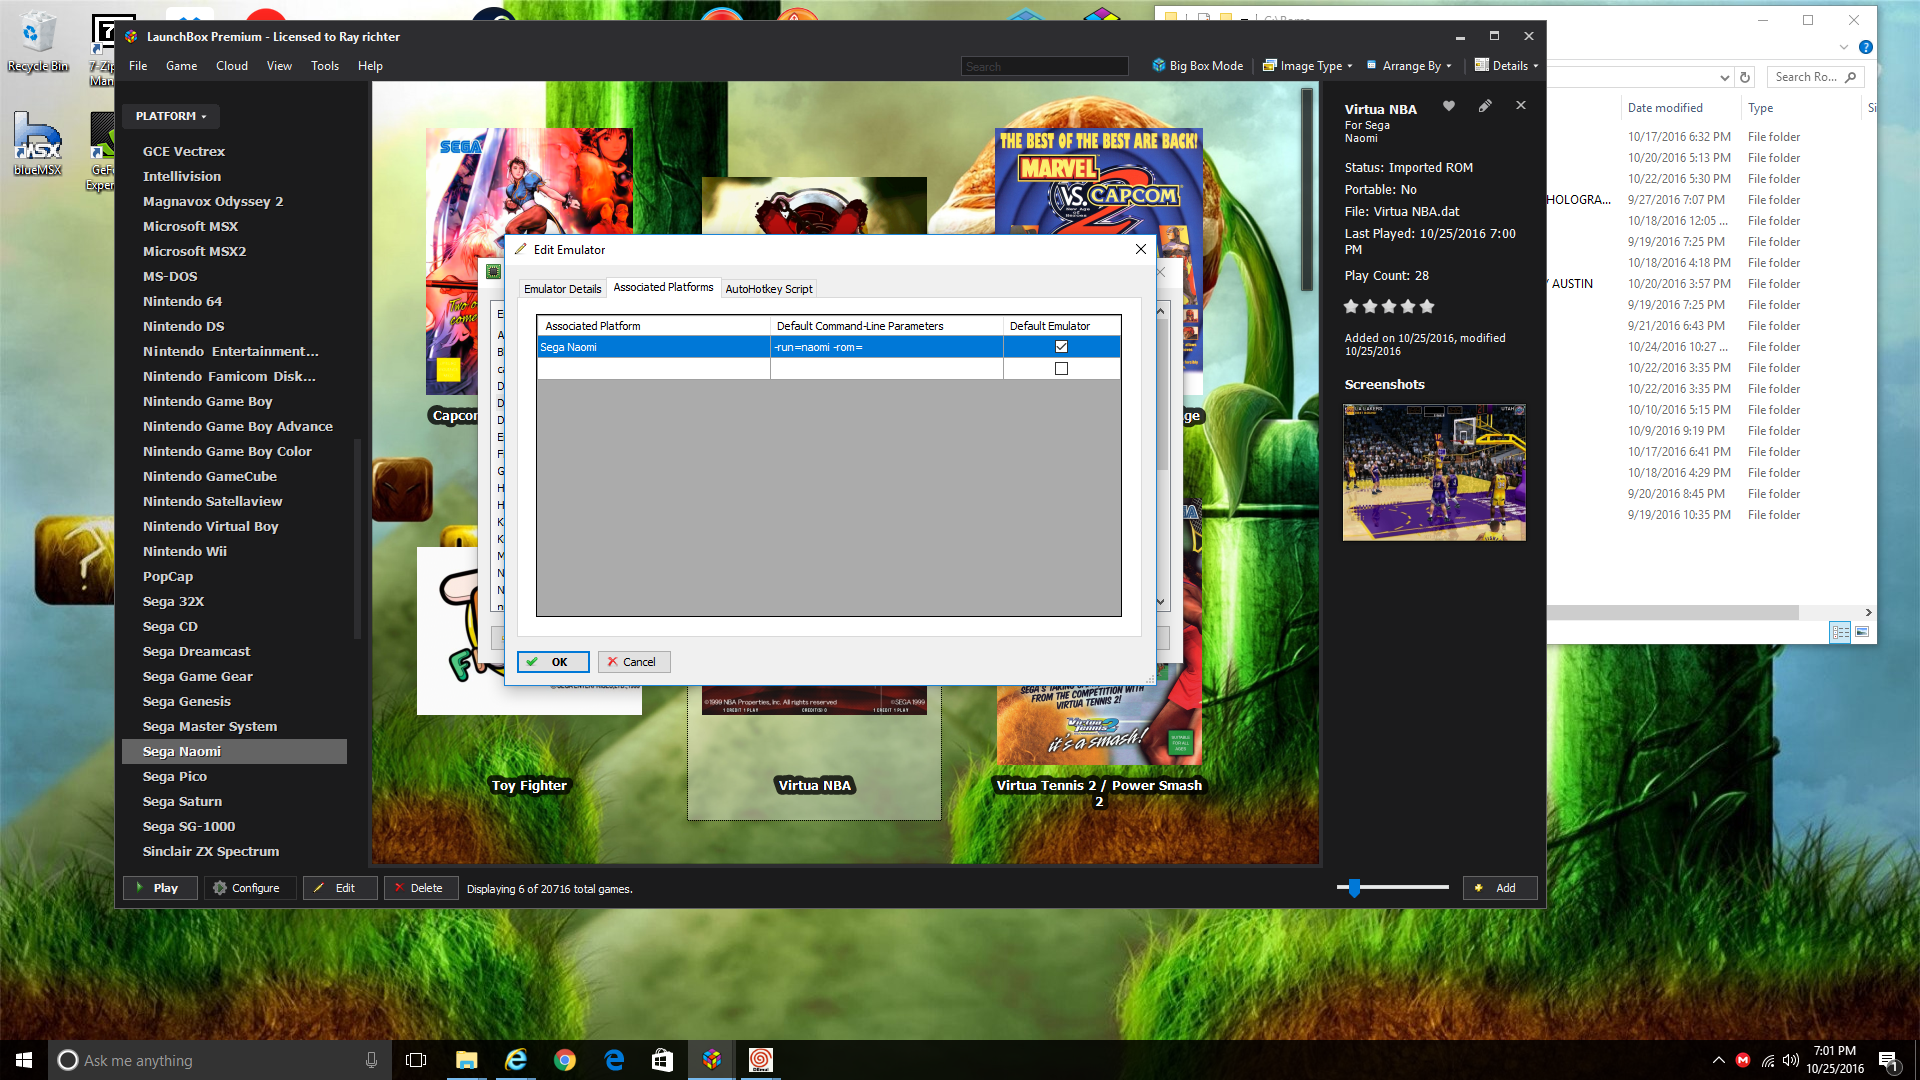Select Nintendo 64 platform
Image resolution: width=1920 pixels, height=1080 pixels.
[x=182, y=301]
